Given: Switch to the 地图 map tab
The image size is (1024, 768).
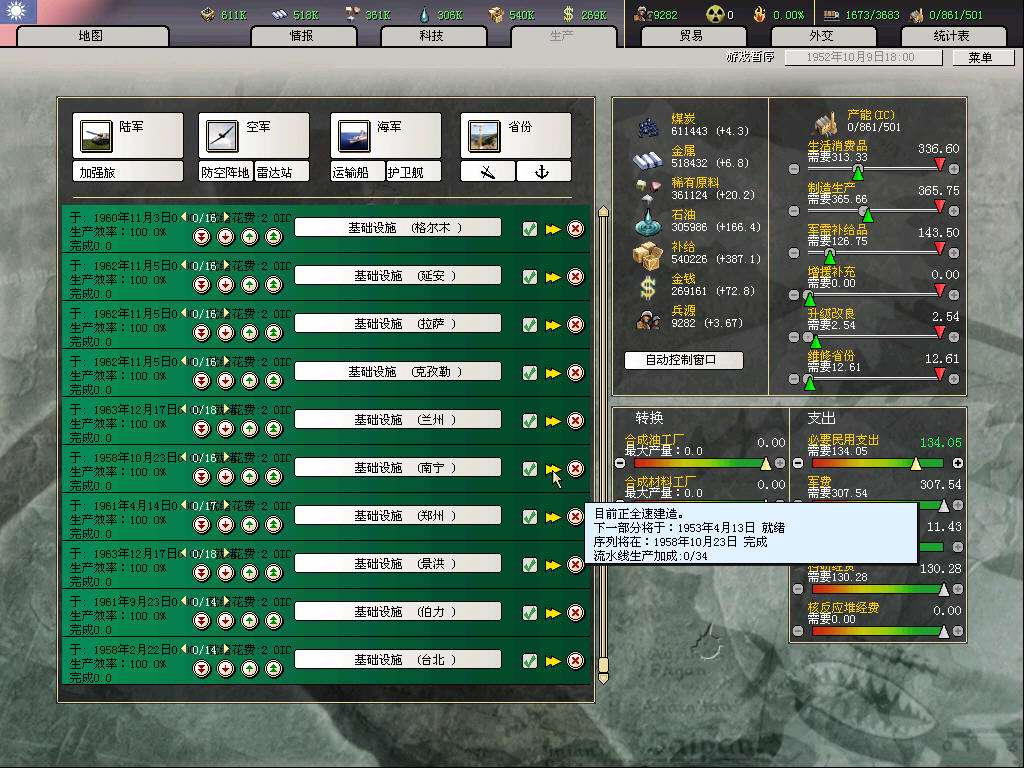Looking at the screenshot, I should (x=91, y=36).
